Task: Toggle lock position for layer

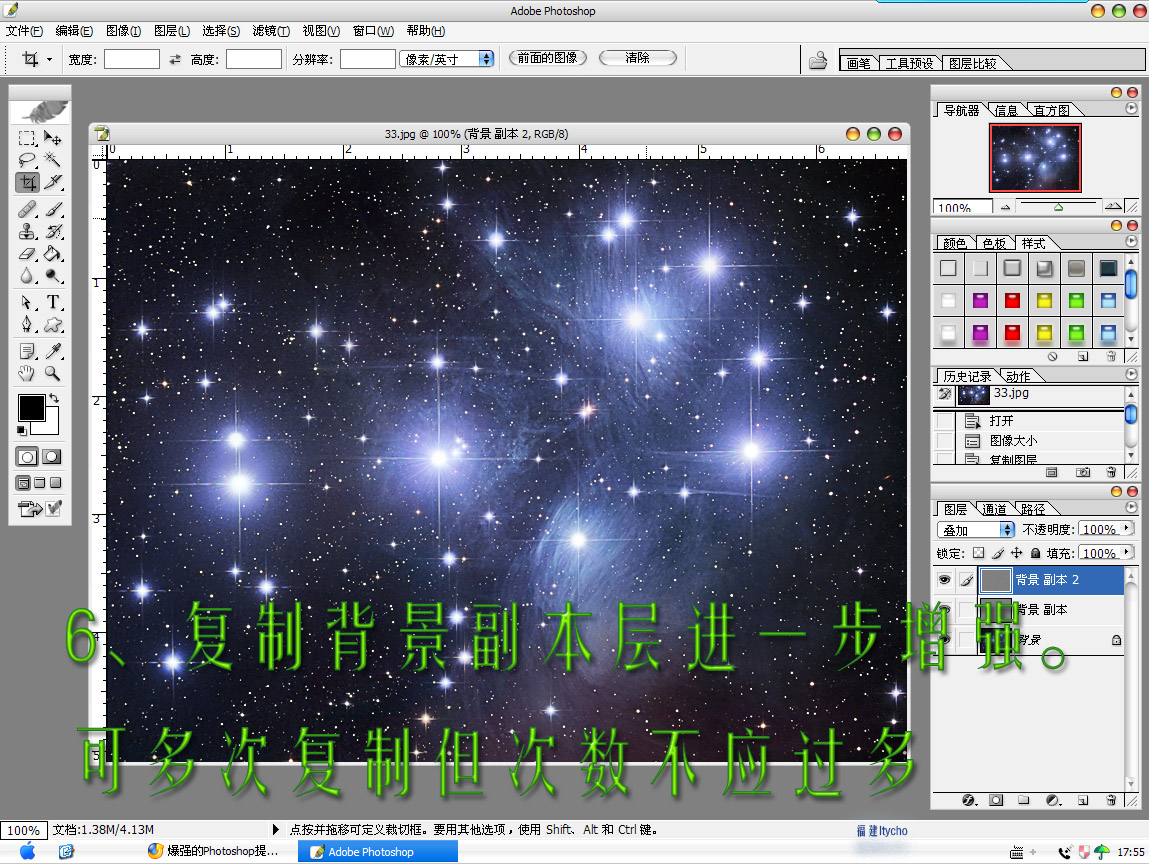Action: pyautogui.click(x=1016, y=553)
